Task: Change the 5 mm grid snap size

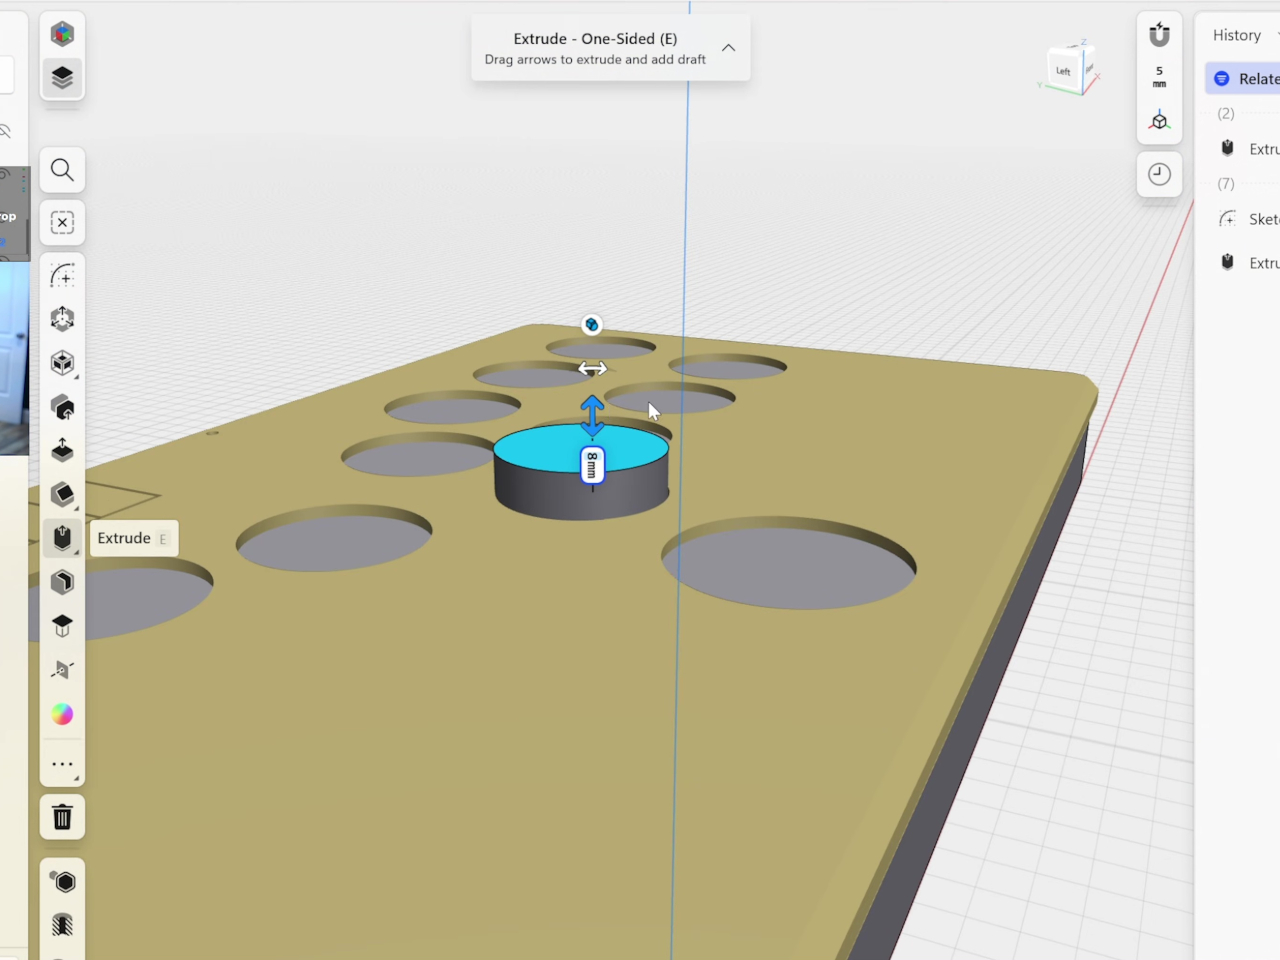Action: coord(1159,77)
